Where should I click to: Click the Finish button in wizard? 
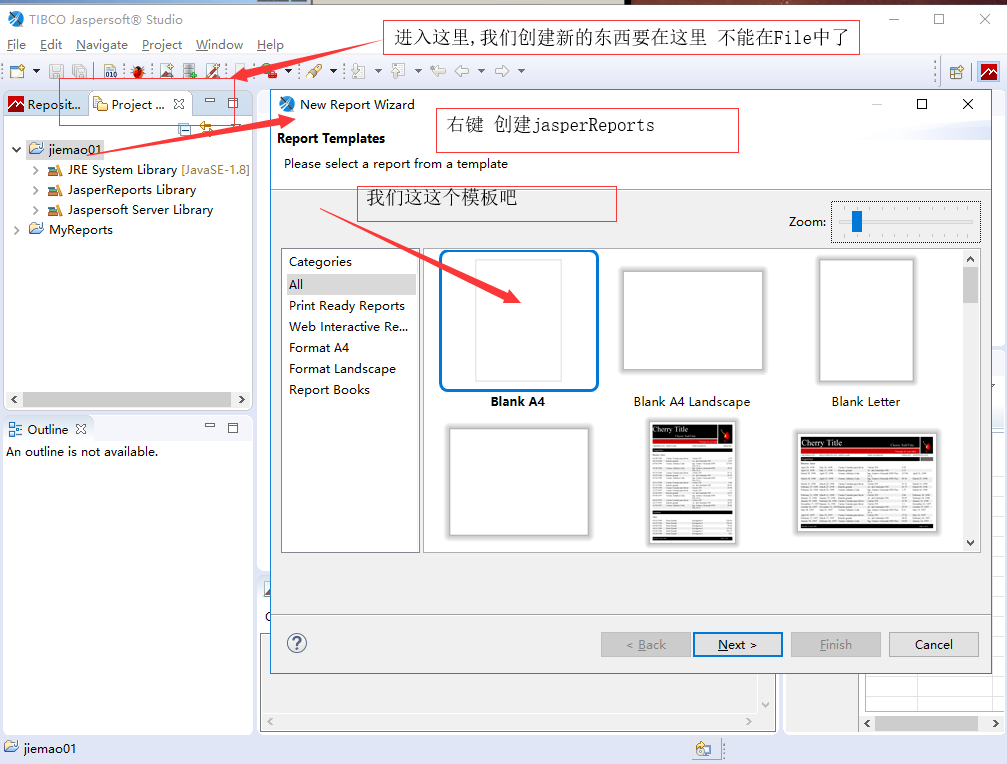[x=836, y=645]
